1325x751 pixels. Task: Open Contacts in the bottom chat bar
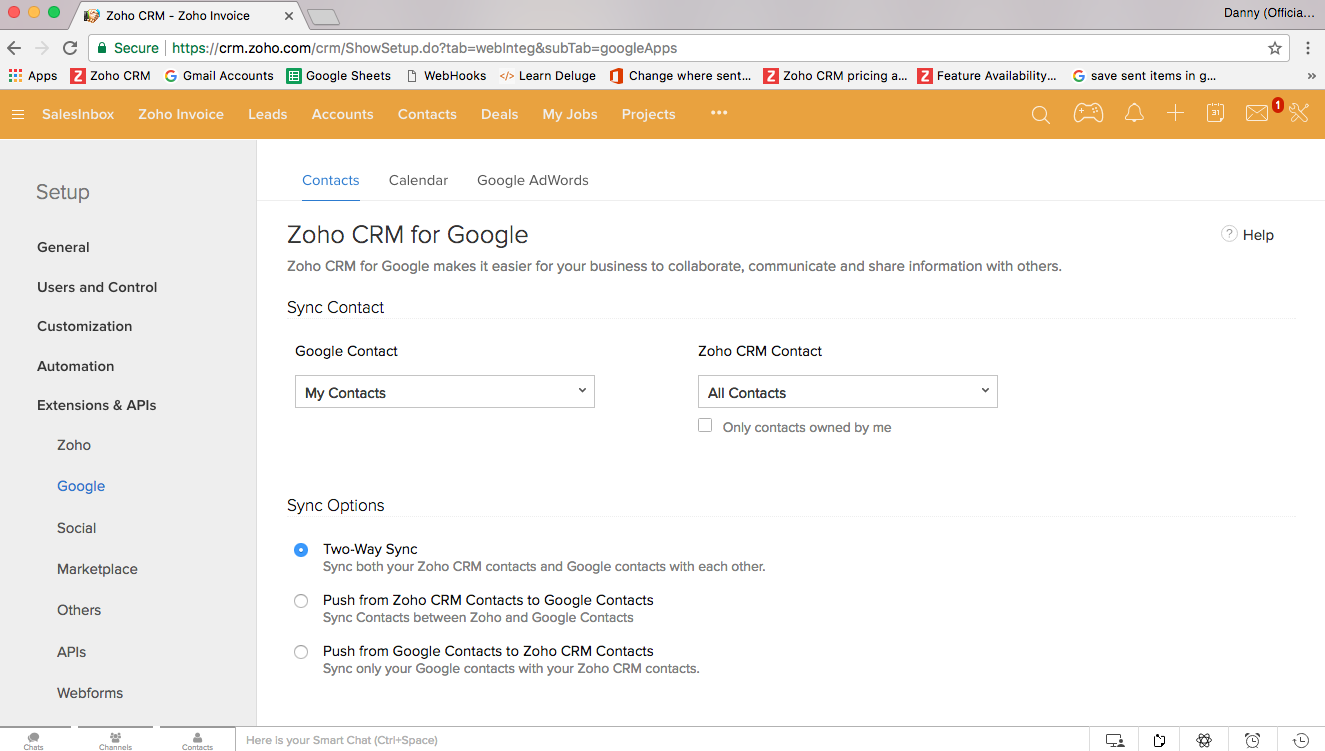pyautogui.click(x=197, y=741)
